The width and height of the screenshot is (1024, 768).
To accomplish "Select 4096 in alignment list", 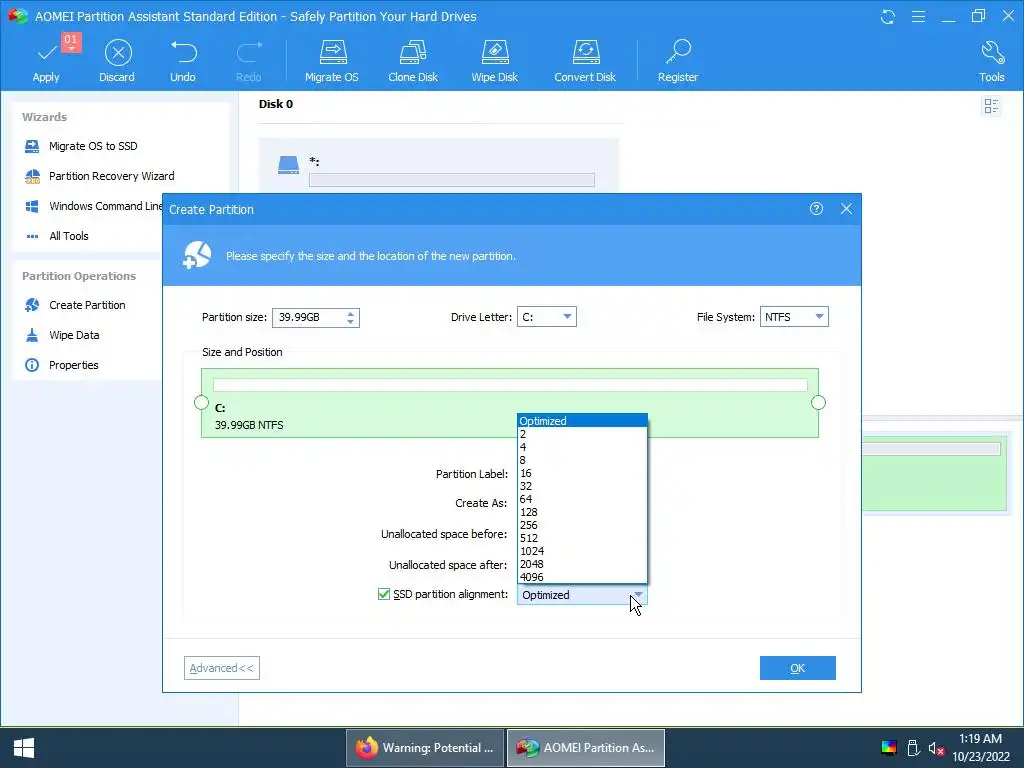I will [583, 577].
